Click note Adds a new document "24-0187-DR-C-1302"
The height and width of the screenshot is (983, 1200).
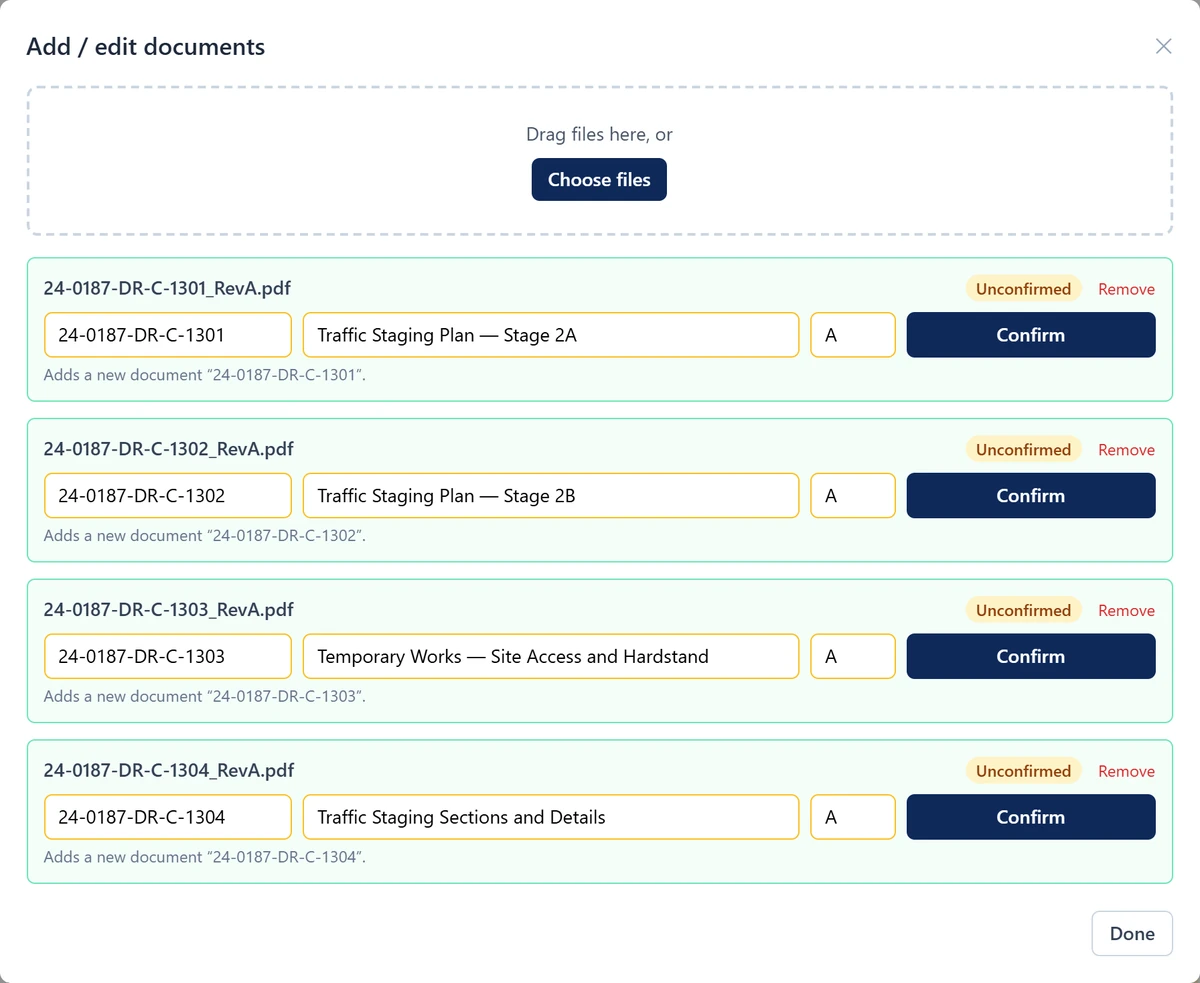[x=205, y=536]
